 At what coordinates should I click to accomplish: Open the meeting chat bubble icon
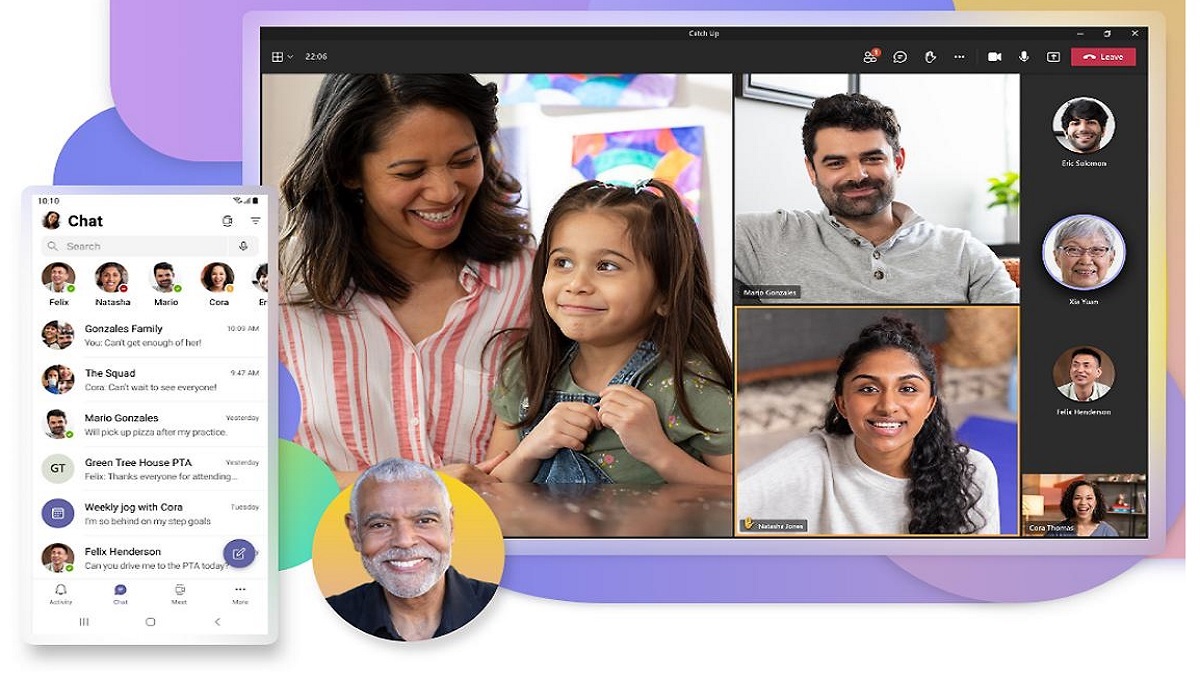click(x=900, y=57)
